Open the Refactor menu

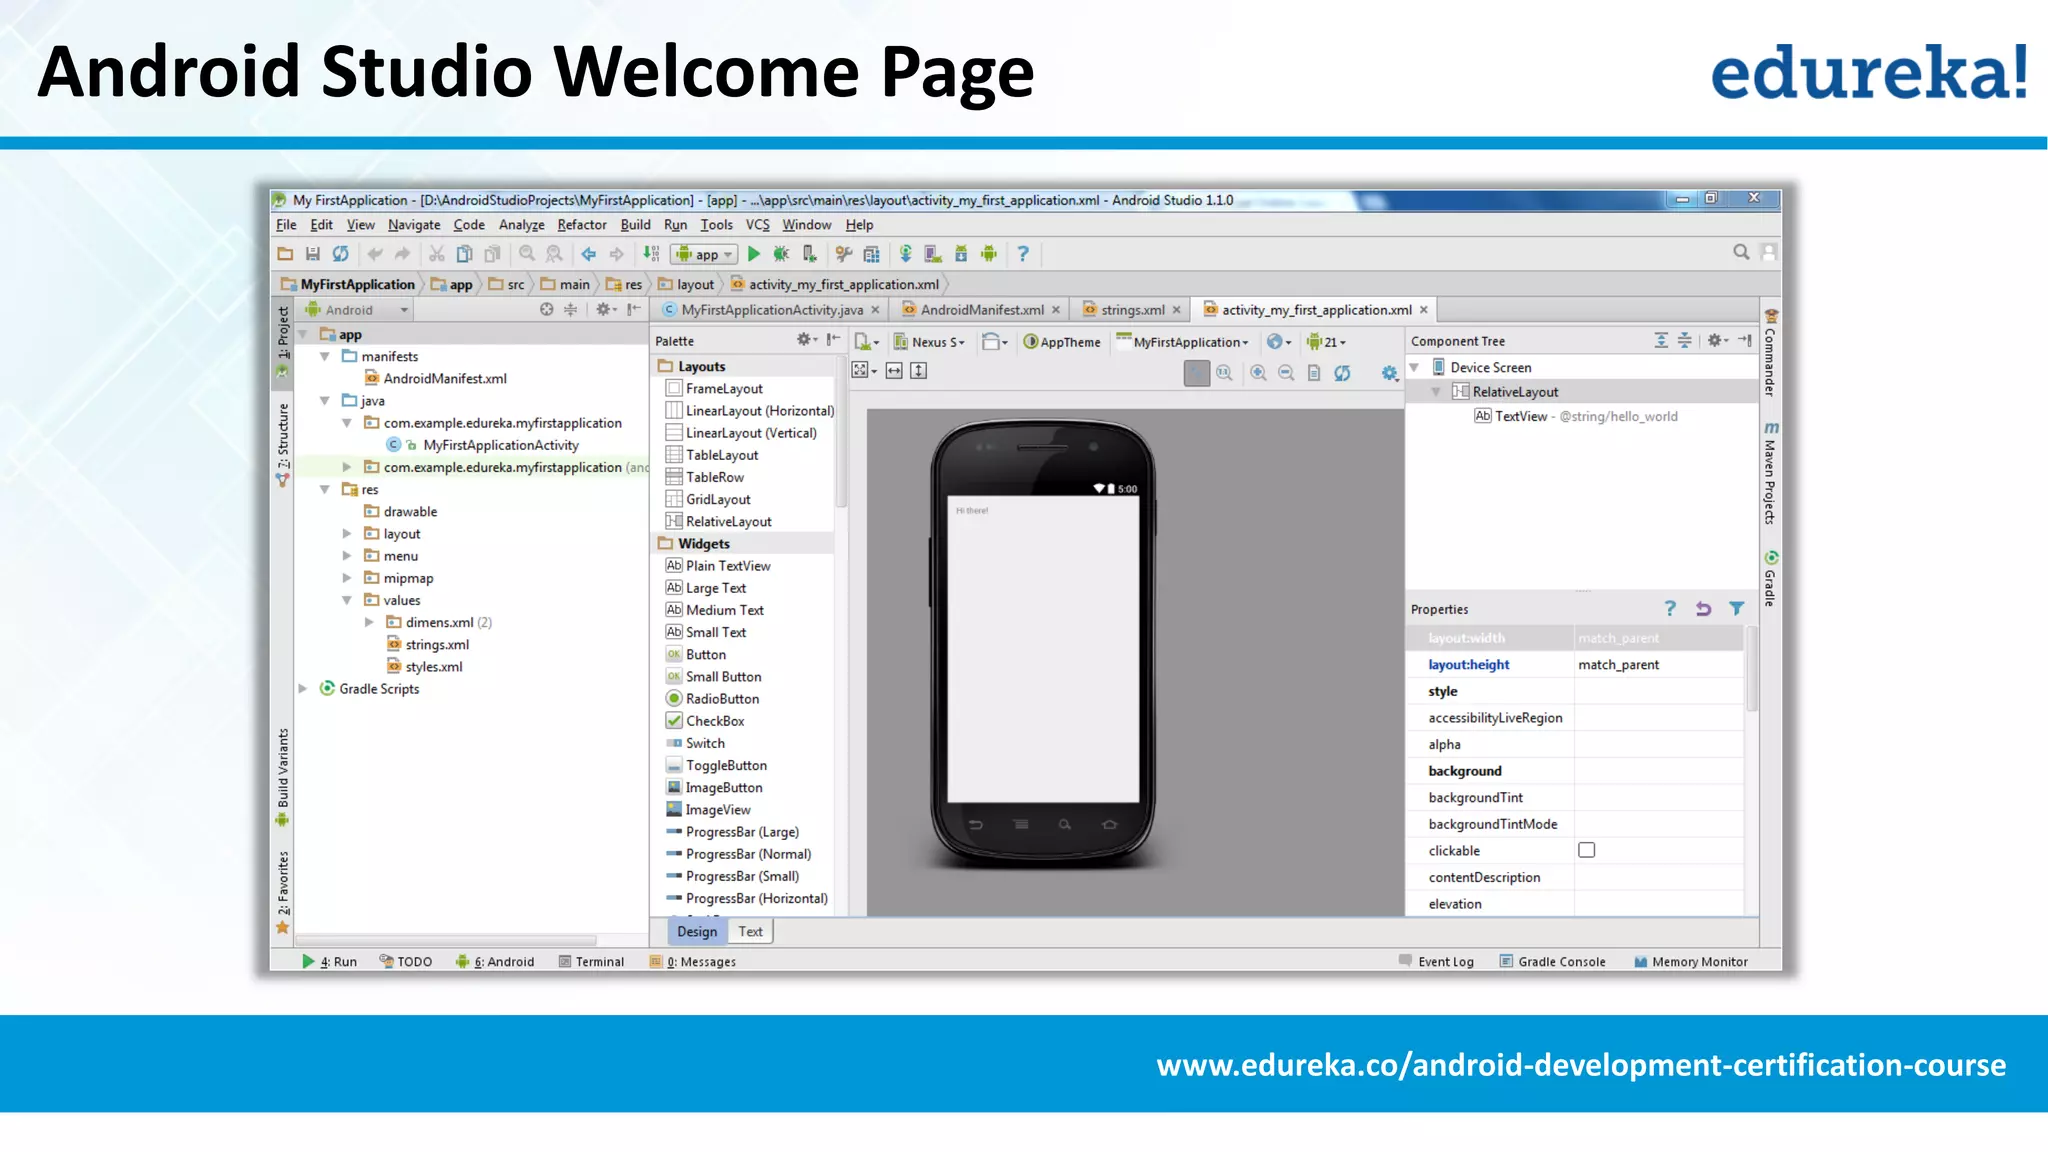coord(582,225)
